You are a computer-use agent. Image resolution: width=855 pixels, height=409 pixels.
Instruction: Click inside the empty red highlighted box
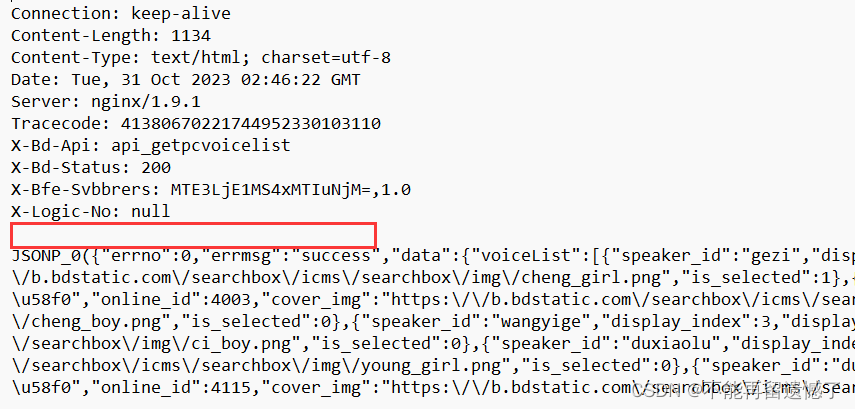pos(193,235)
